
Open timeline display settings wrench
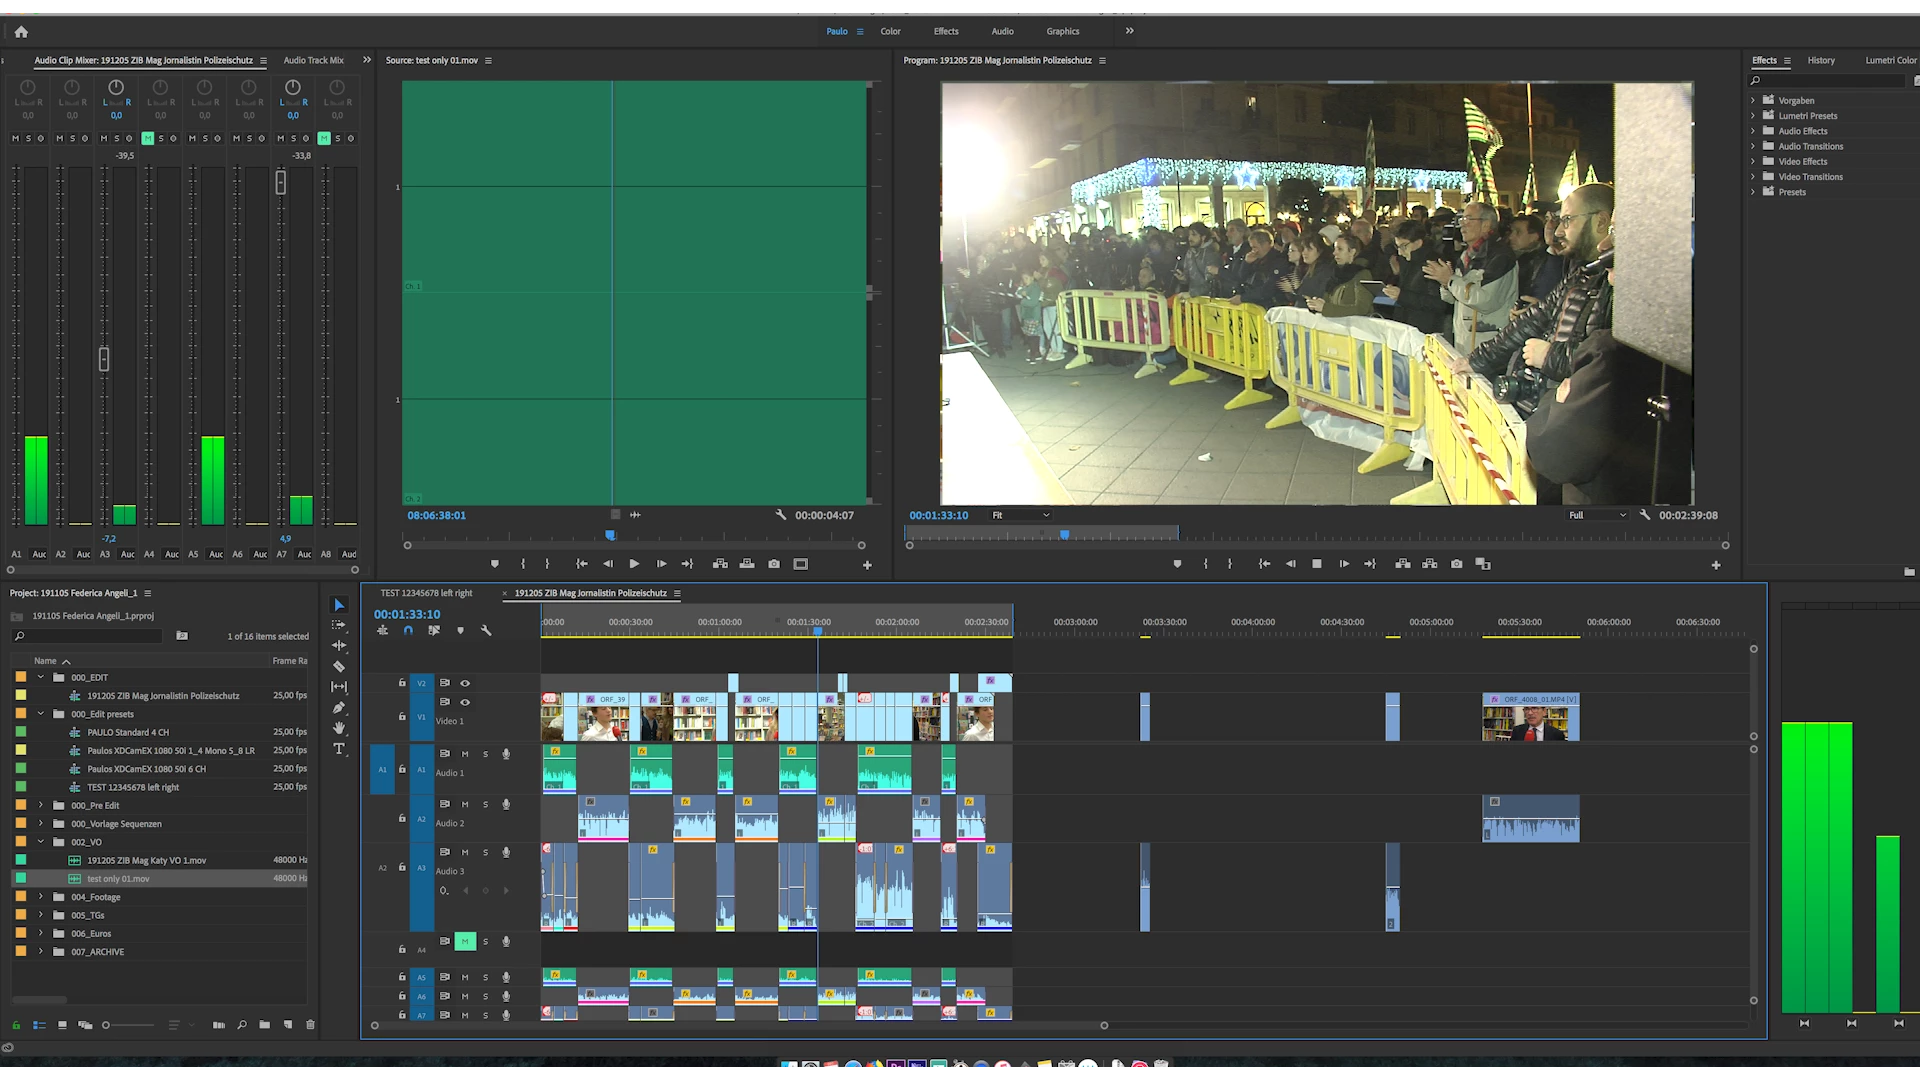point(486,631)
